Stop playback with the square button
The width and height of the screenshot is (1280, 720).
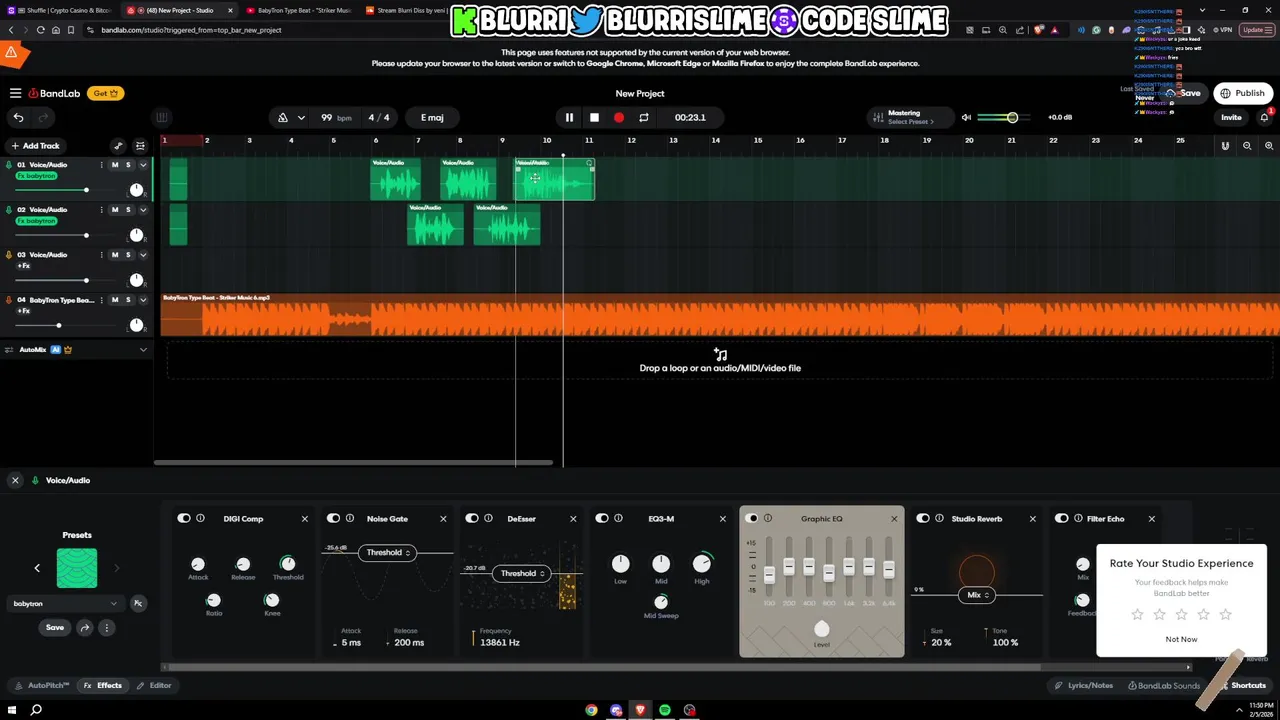pos(594,117)
